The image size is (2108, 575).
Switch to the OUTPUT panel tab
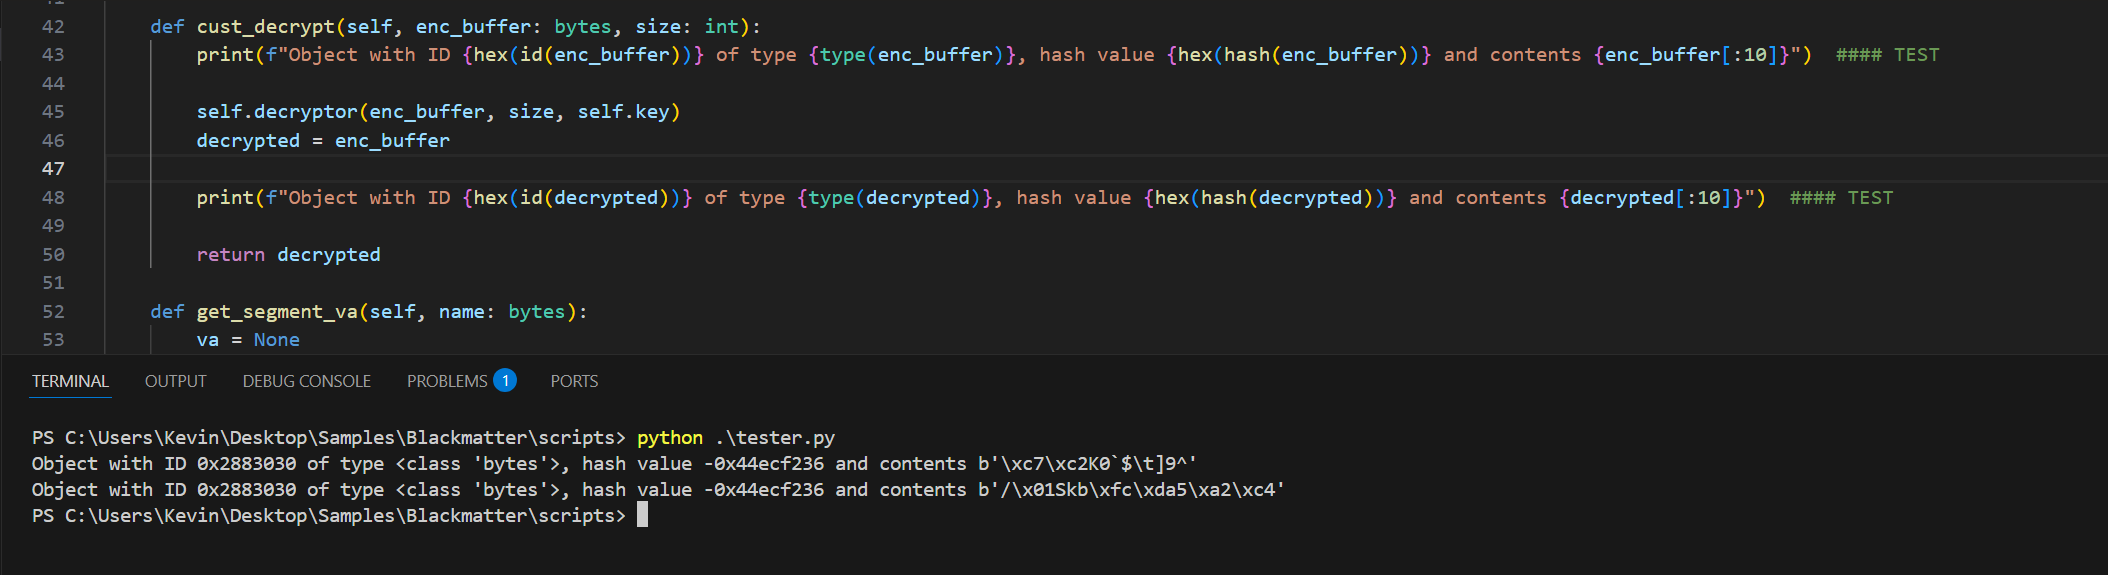pos(175,381)
